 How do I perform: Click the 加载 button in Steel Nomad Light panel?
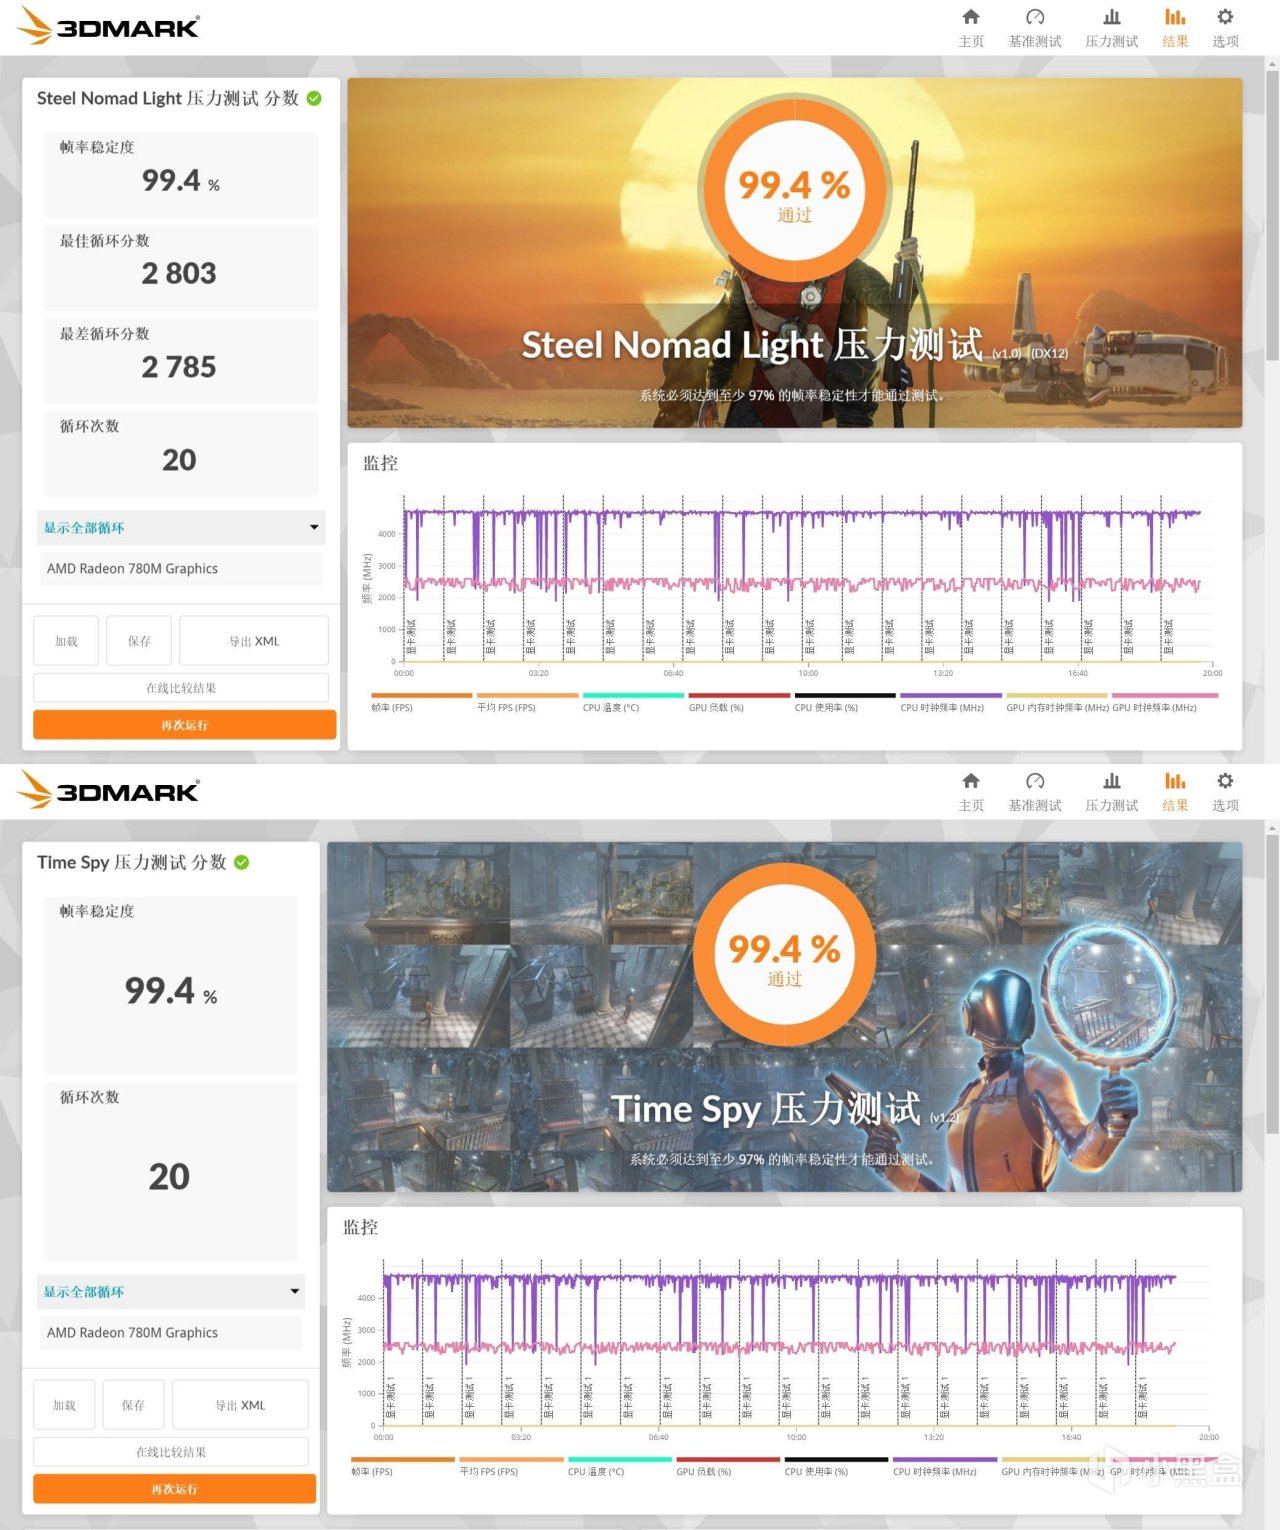tap(66, 641)
